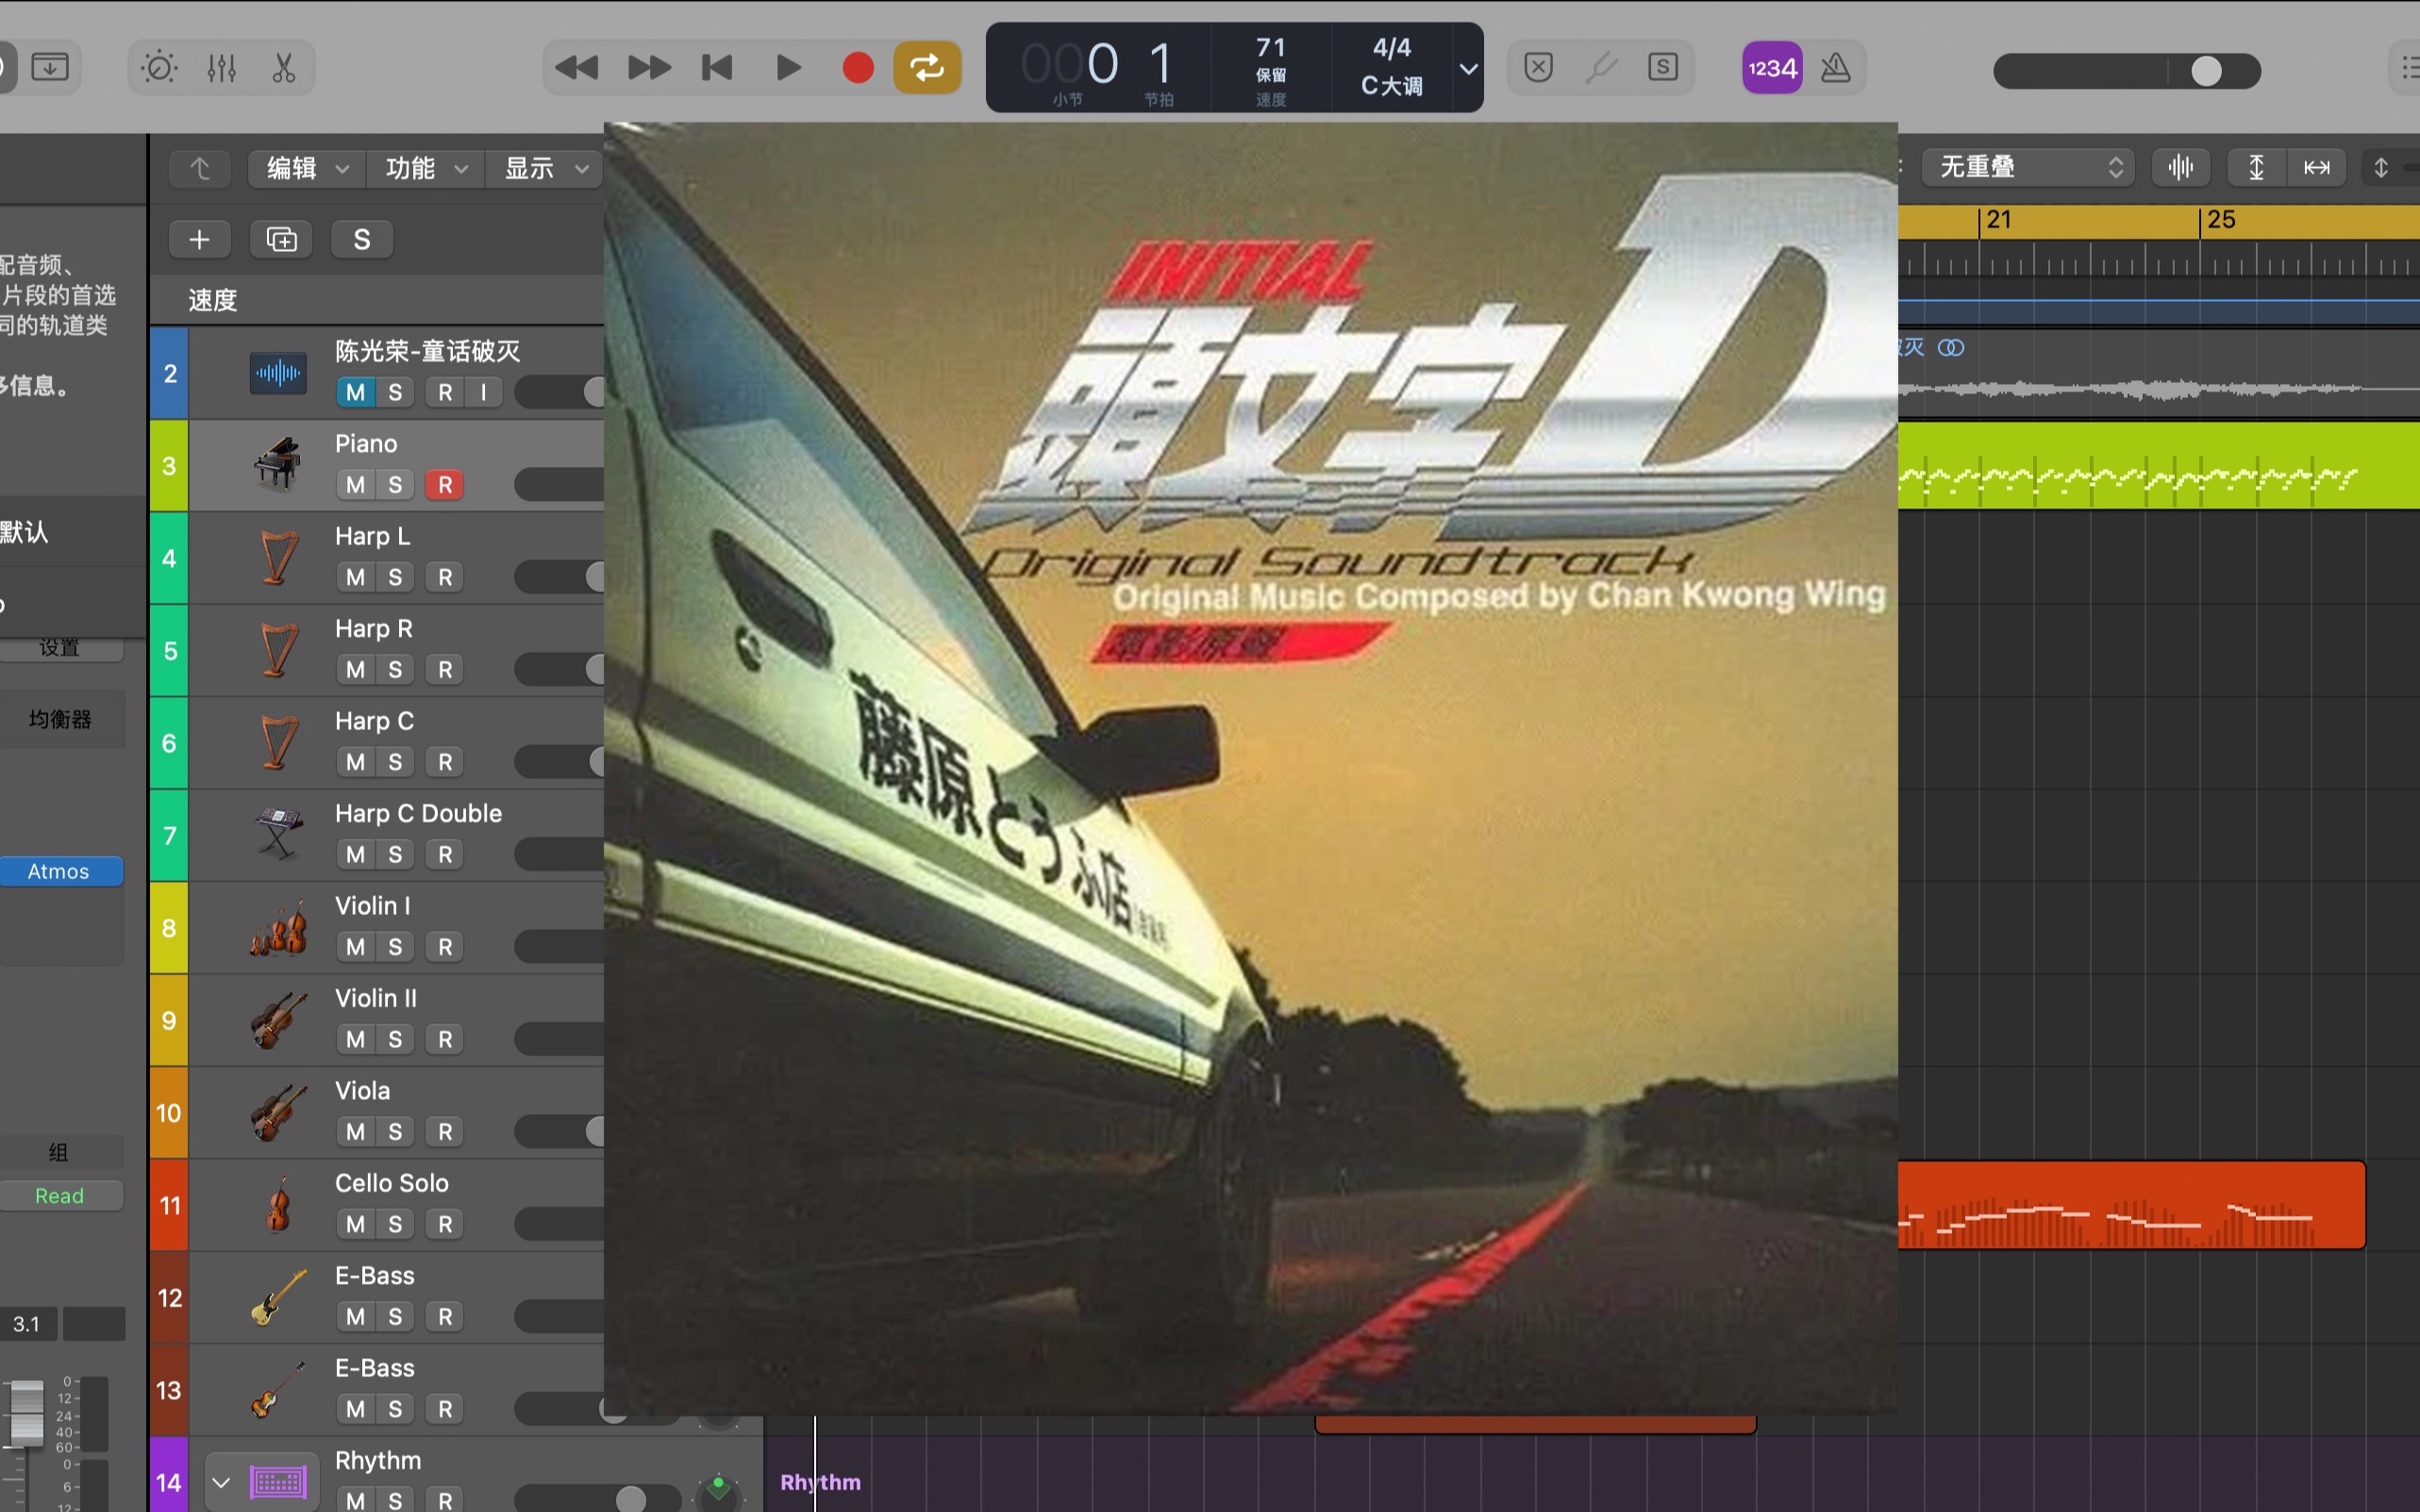Click the Harp R track harp icon

coord(279,650)
